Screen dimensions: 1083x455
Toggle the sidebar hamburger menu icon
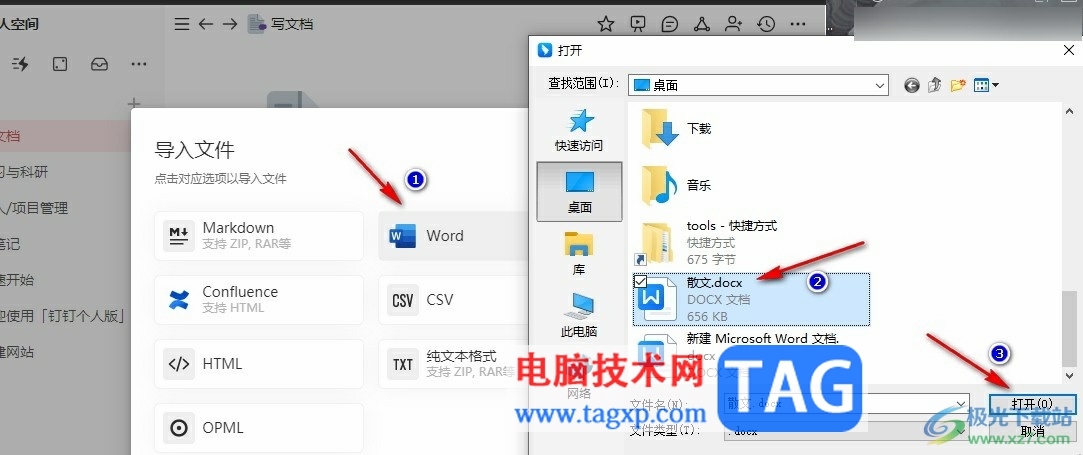(182, 24)
